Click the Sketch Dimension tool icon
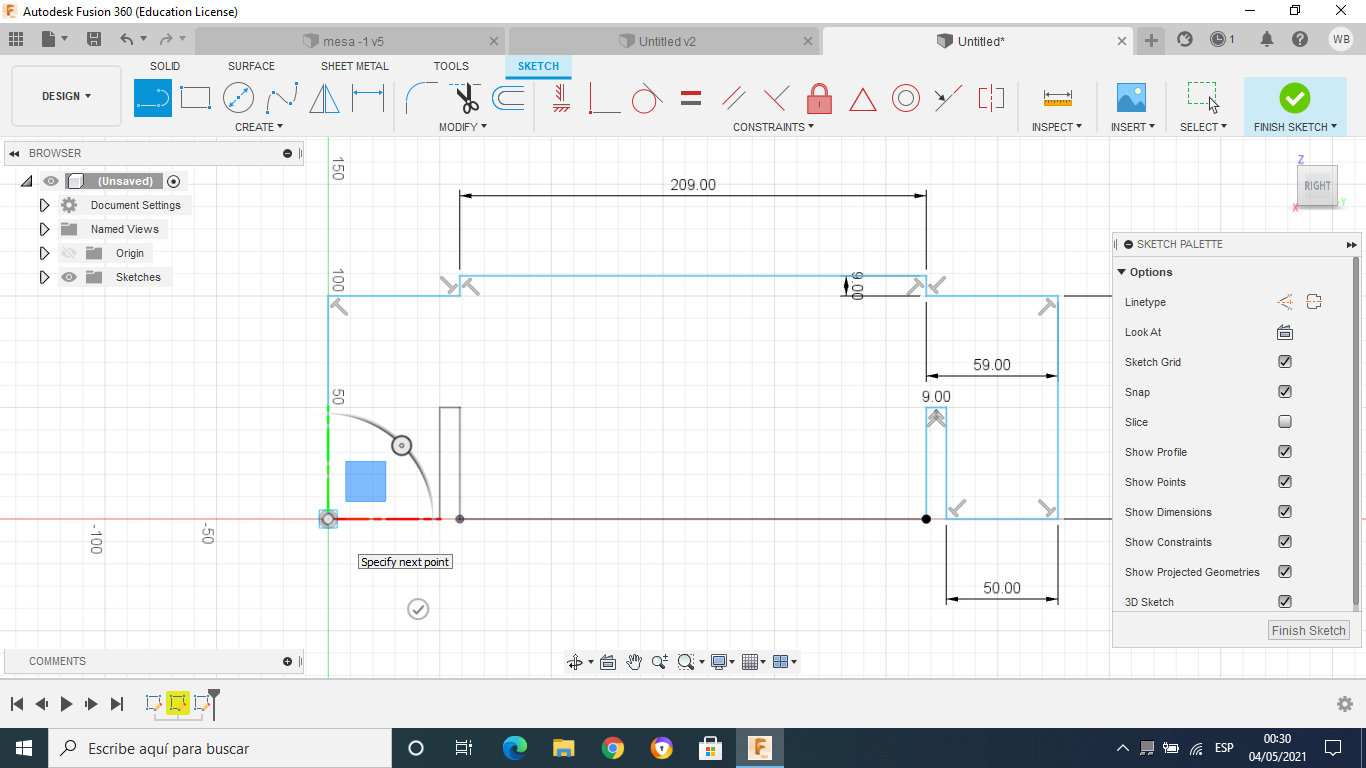Image resolution: width=1366 pixels, height=768 pixels. pos(368,98)
